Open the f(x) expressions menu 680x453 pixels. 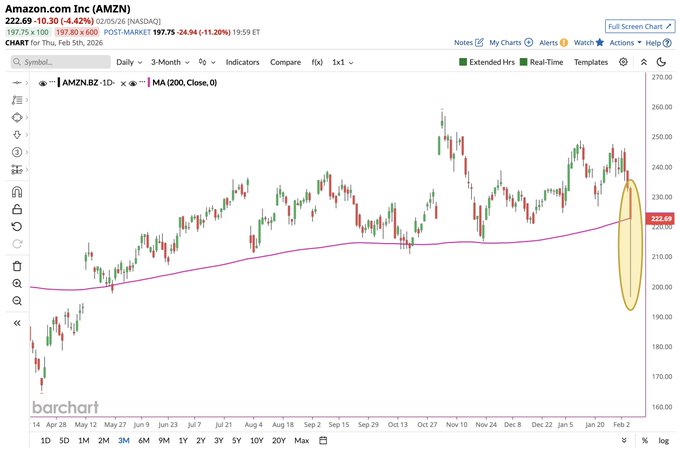pos(317,62)
